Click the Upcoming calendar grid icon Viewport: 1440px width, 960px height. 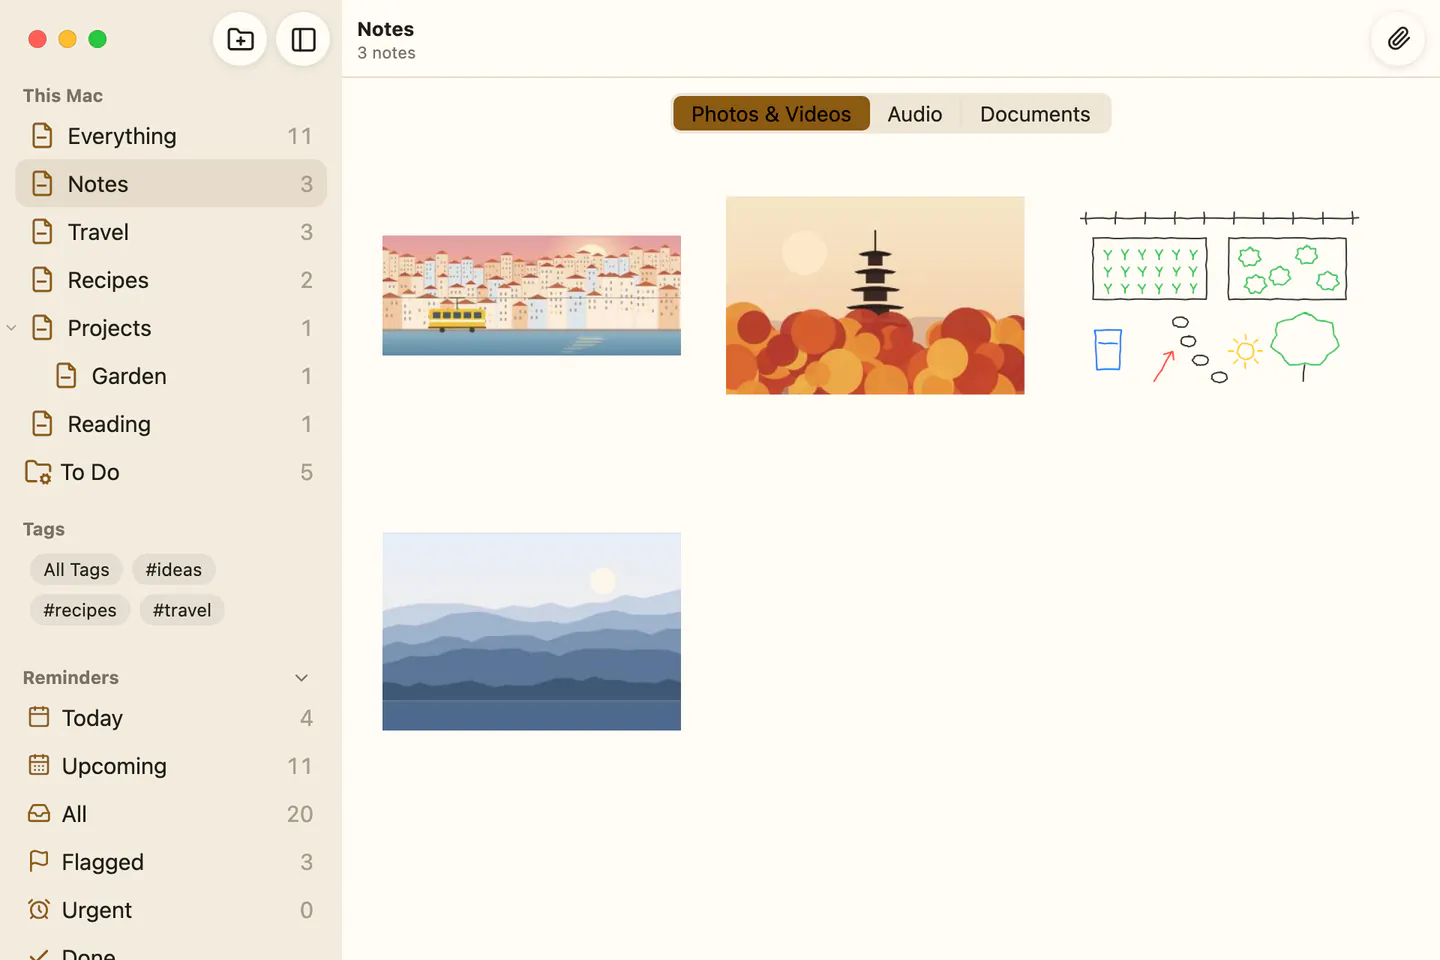(39, 765)
